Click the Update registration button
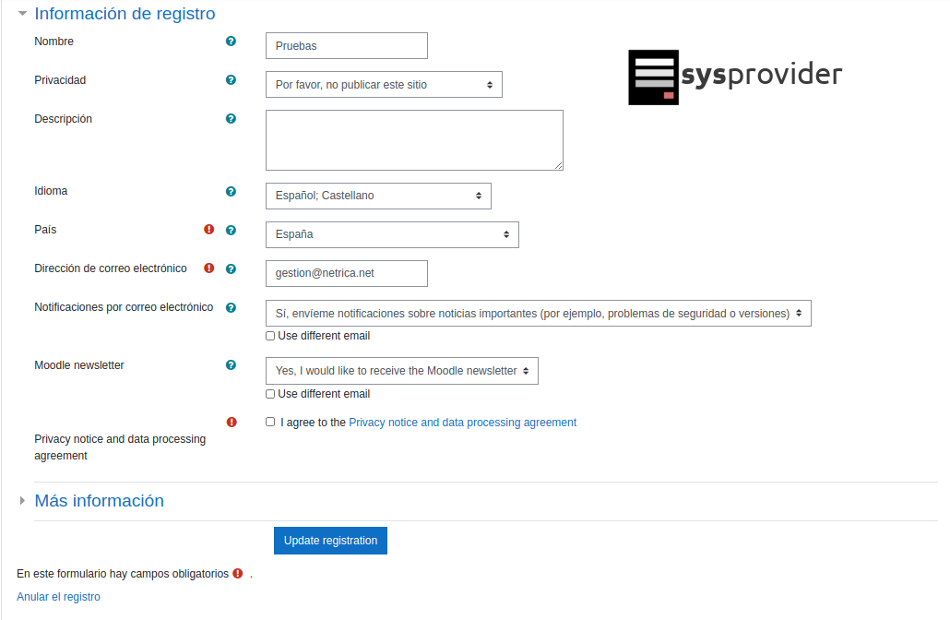This screenshot has height=620, width=950. (330, 541)
